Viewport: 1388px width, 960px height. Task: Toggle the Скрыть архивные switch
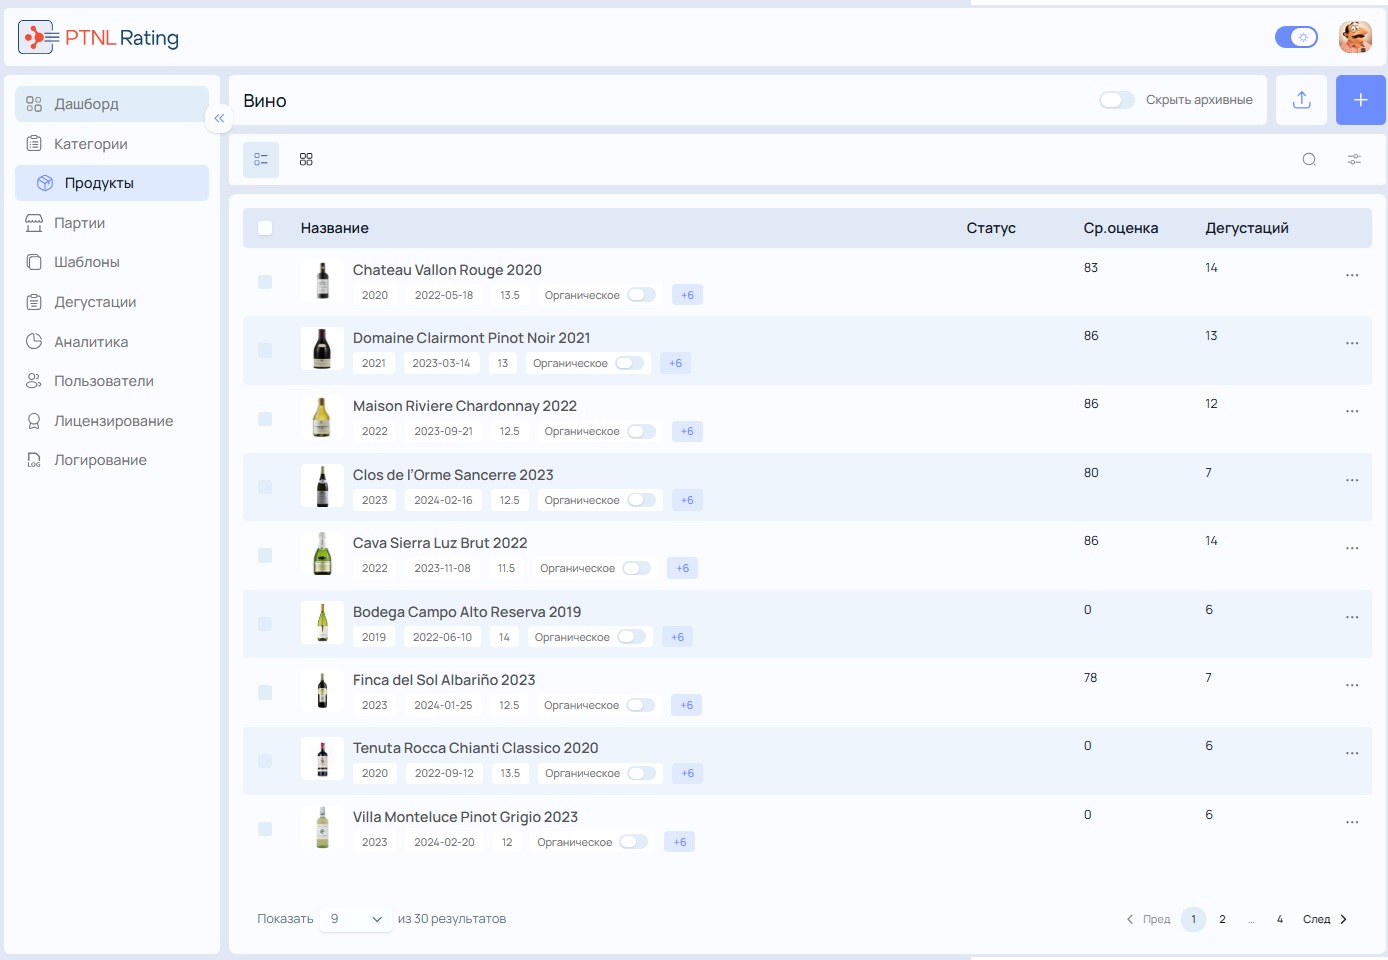(1116, 100)
